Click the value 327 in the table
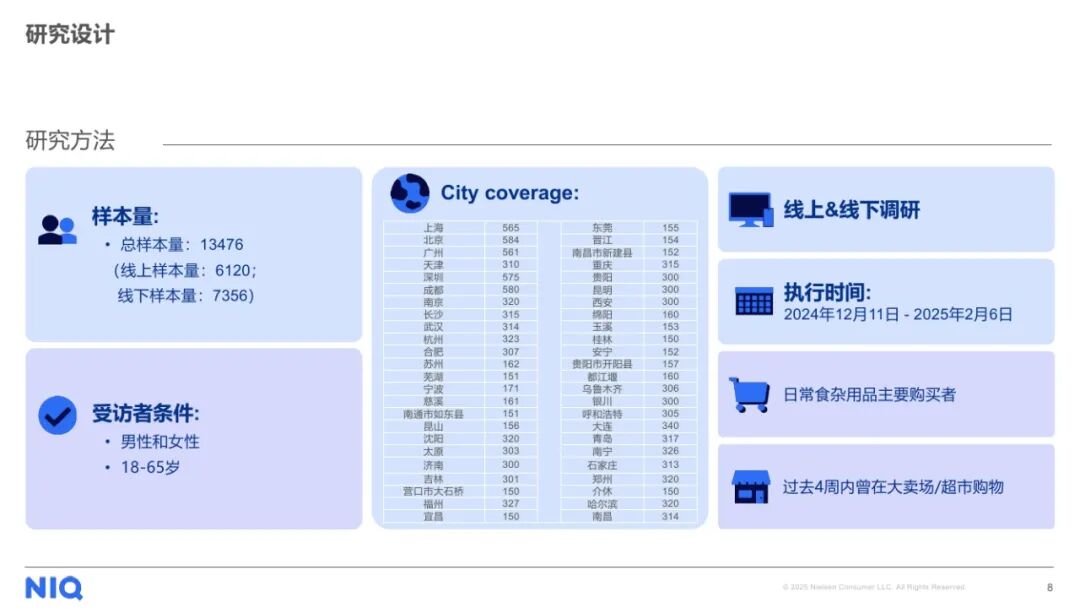 (x=510, y=504)
